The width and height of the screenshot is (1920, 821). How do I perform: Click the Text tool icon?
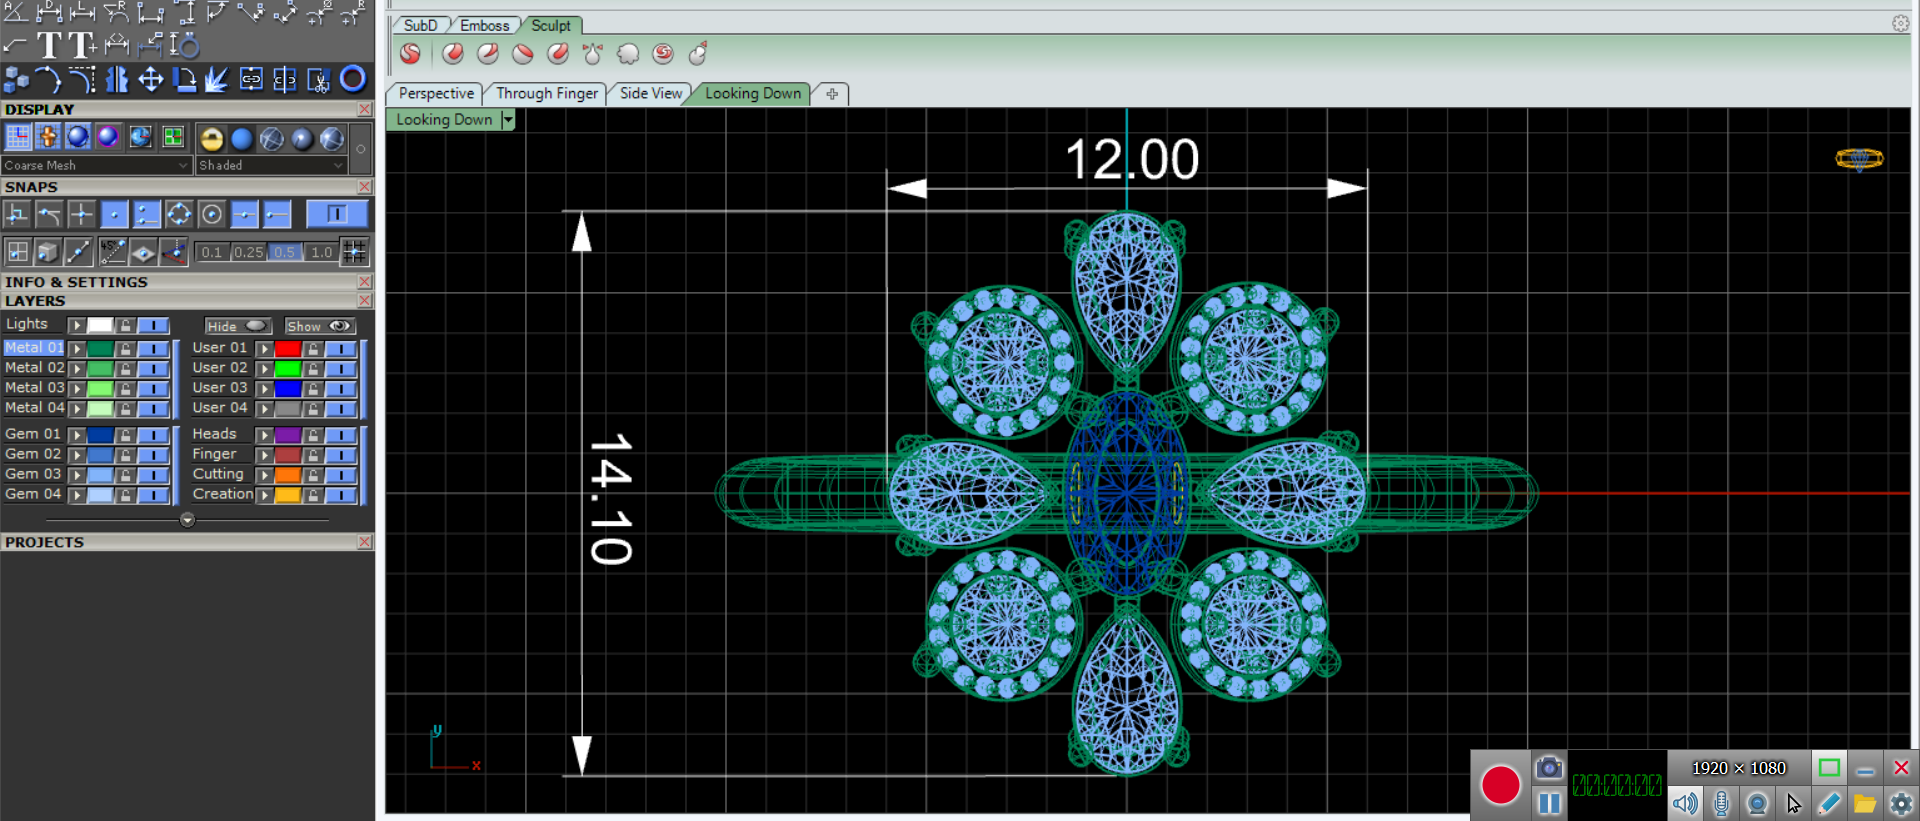[x=49, y=45]
